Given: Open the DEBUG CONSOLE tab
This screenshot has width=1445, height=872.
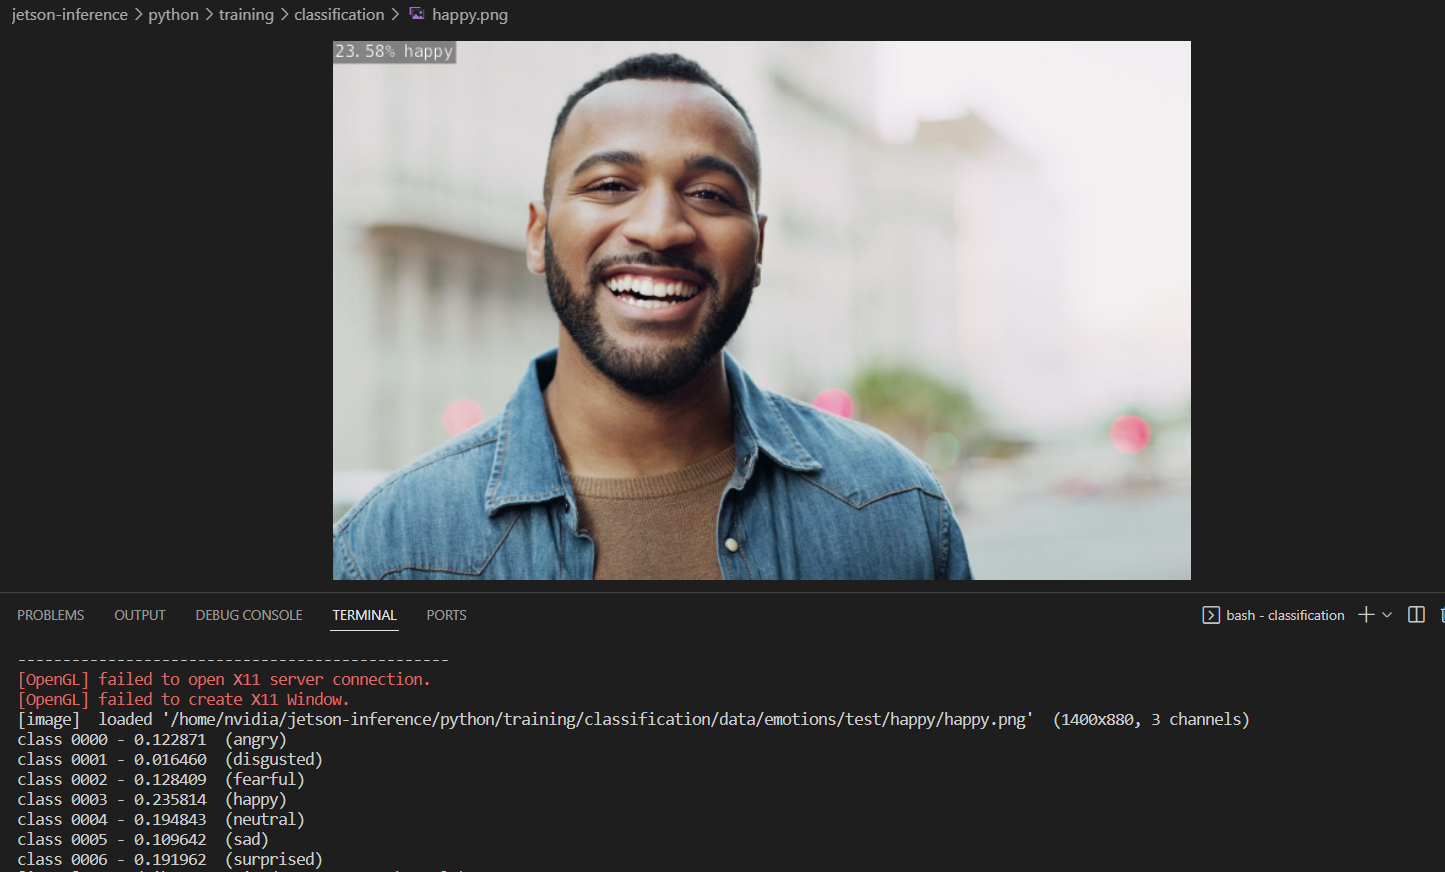Looking at the screenshot, I should click(x=248, y=614).
